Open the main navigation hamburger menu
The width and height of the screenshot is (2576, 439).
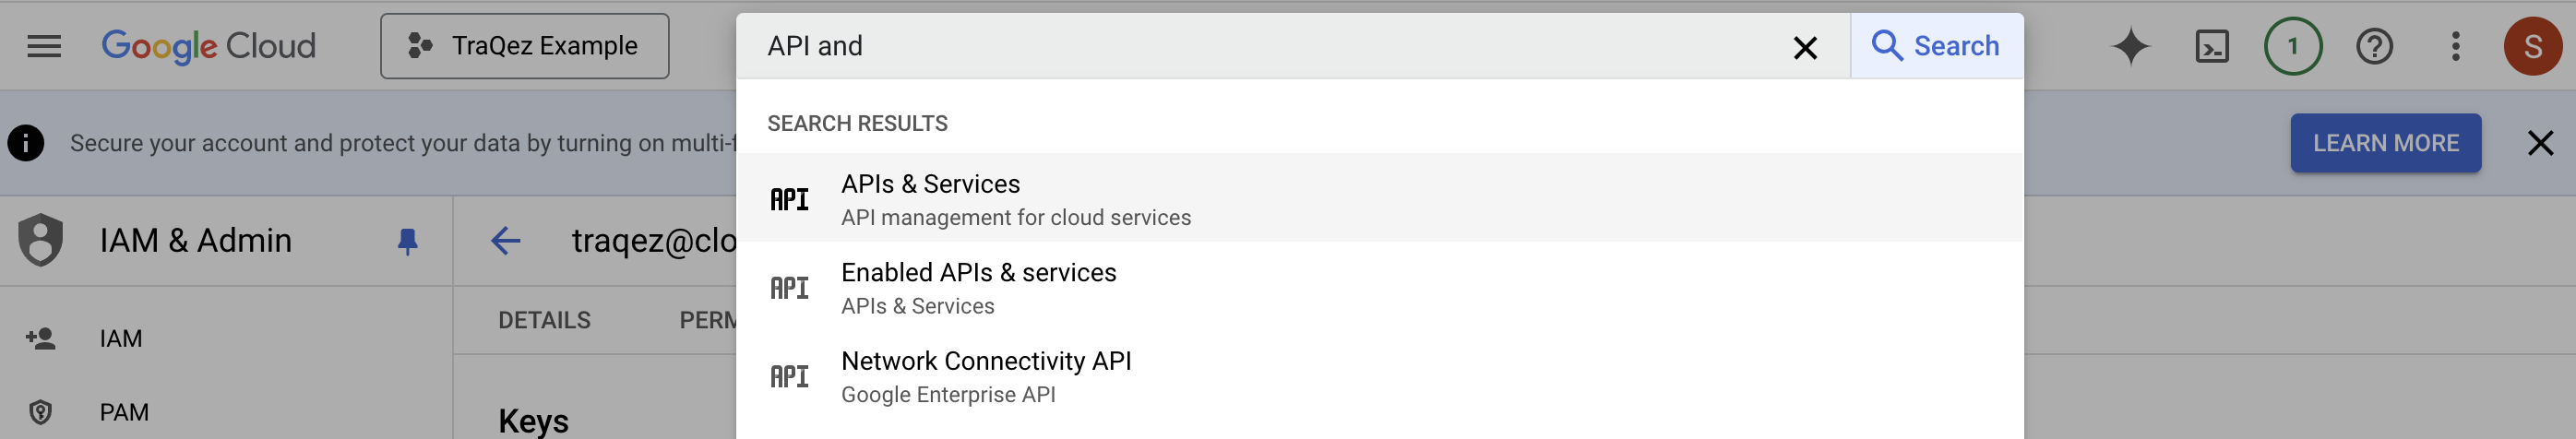click(44, 46)
